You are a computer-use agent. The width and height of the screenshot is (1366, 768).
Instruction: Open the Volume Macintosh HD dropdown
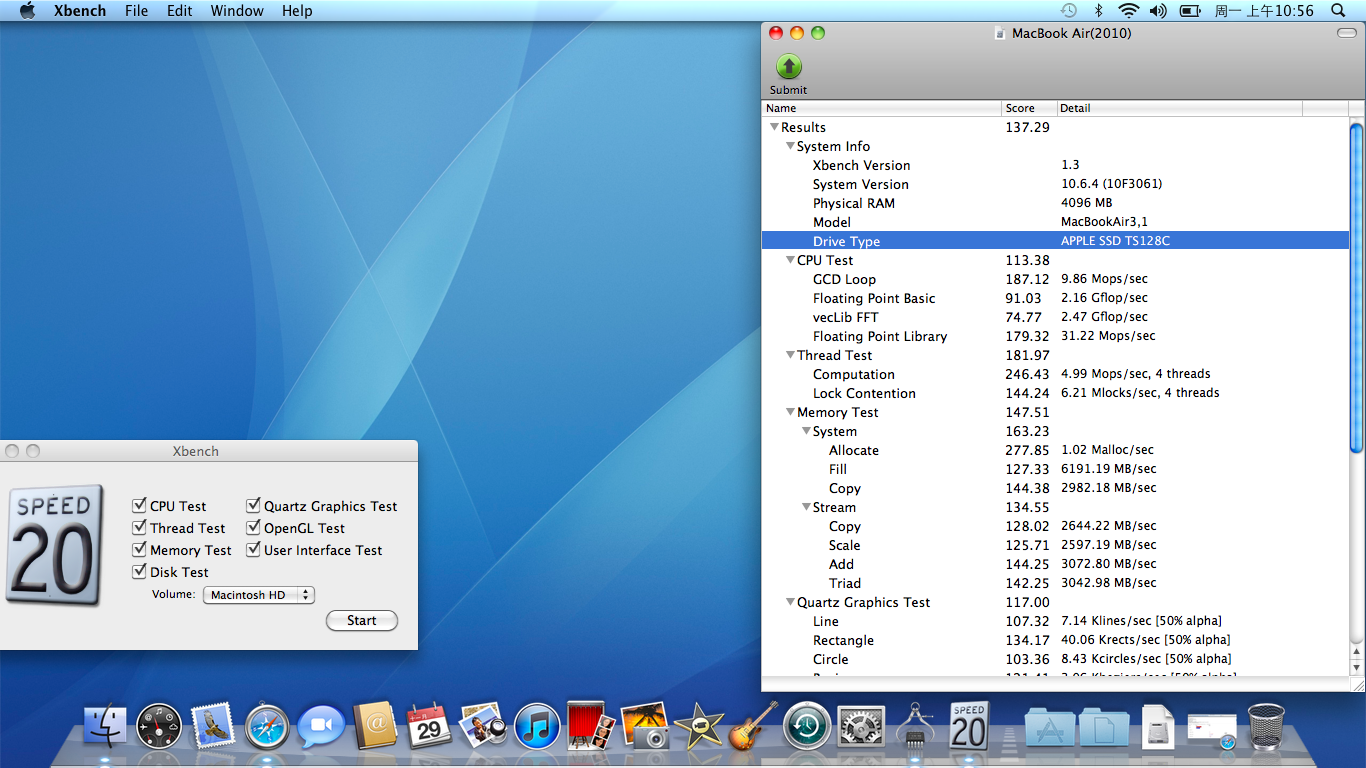pos(259,595)
